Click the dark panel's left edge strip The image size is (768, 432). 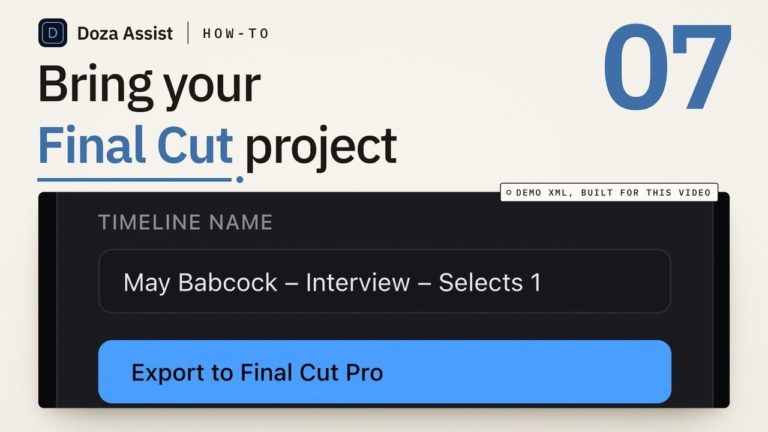pos(48,300)
